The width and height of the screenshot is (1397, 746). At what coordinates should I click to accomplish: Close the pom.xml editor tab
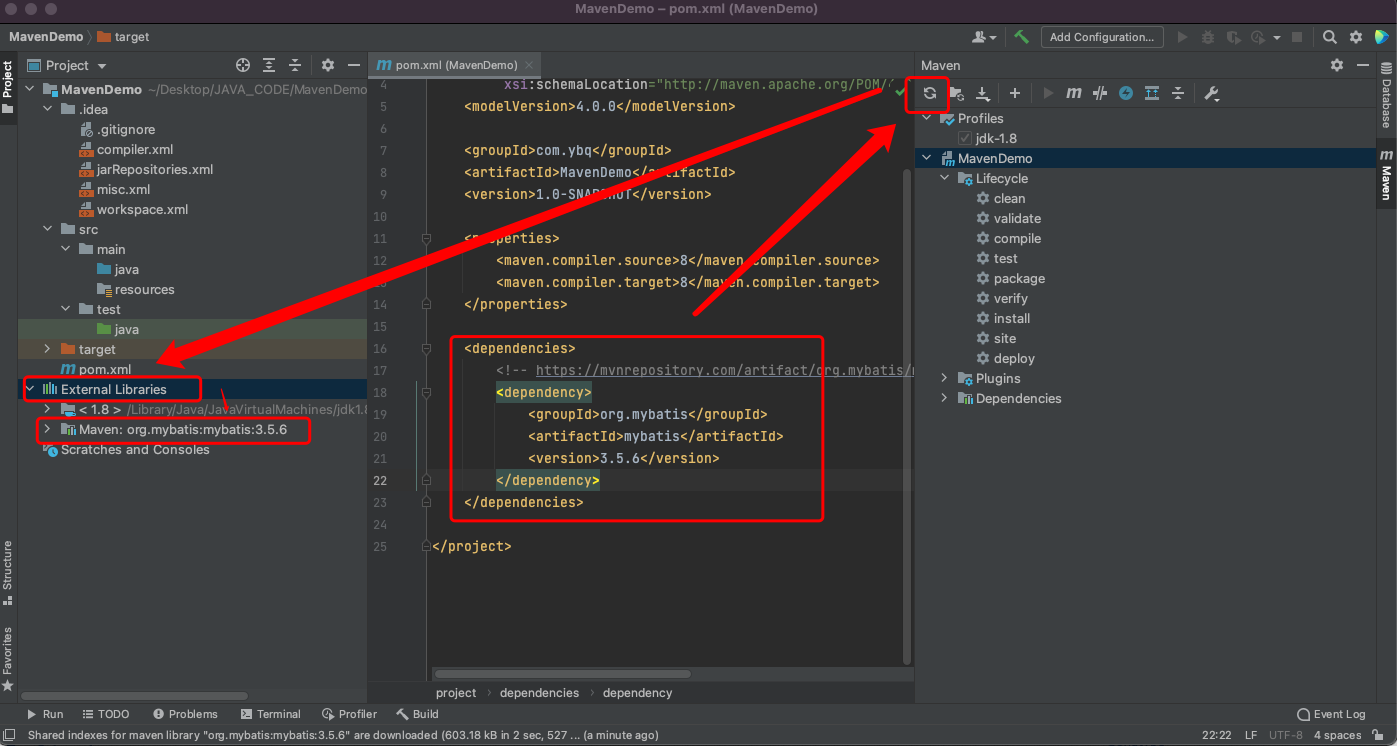[531, 65]
